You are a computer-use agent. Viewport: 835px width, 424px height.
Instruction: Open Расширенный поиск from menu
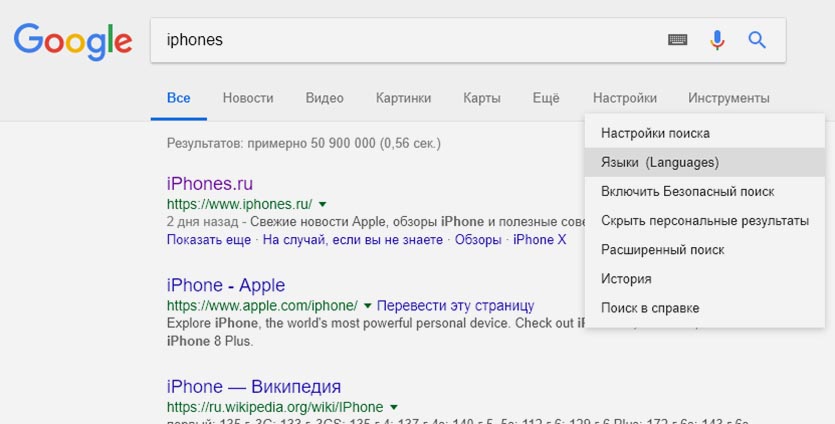coord(705,250)
